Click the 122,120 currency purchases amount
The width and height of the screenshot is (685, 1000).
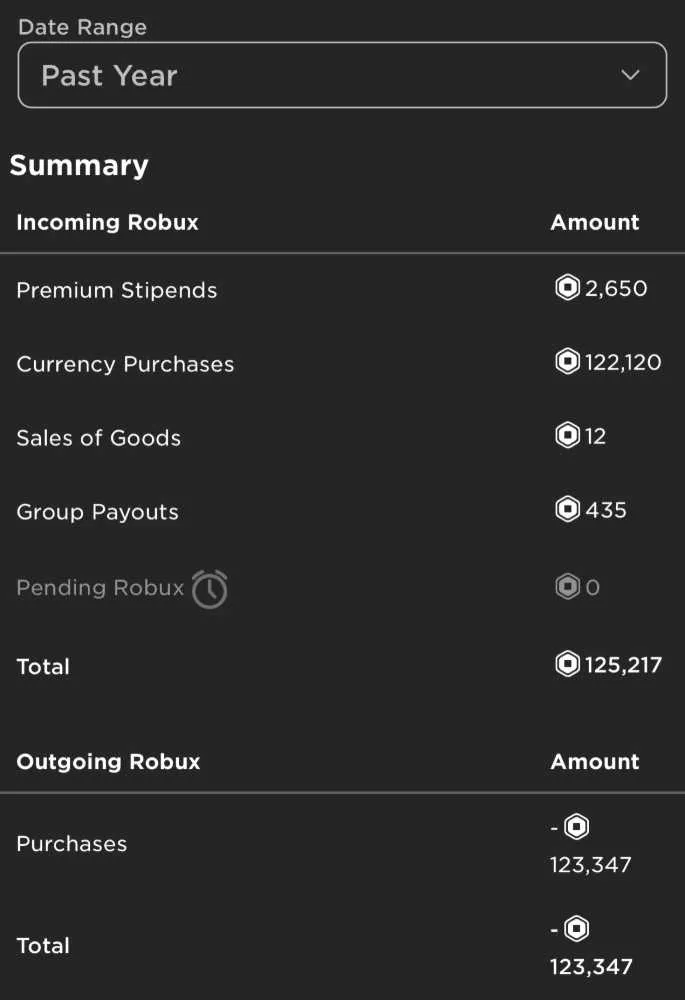click(x=622, y=362)
